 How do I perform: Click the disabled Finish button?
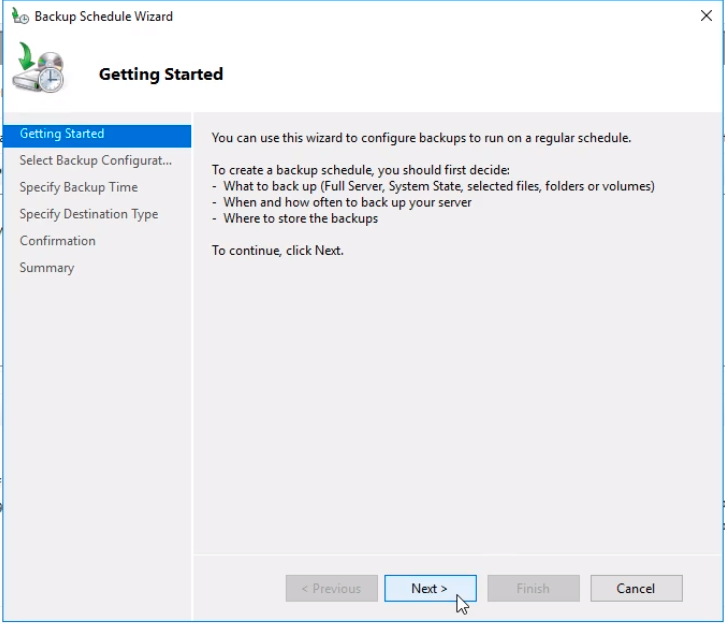coord(532,588)
